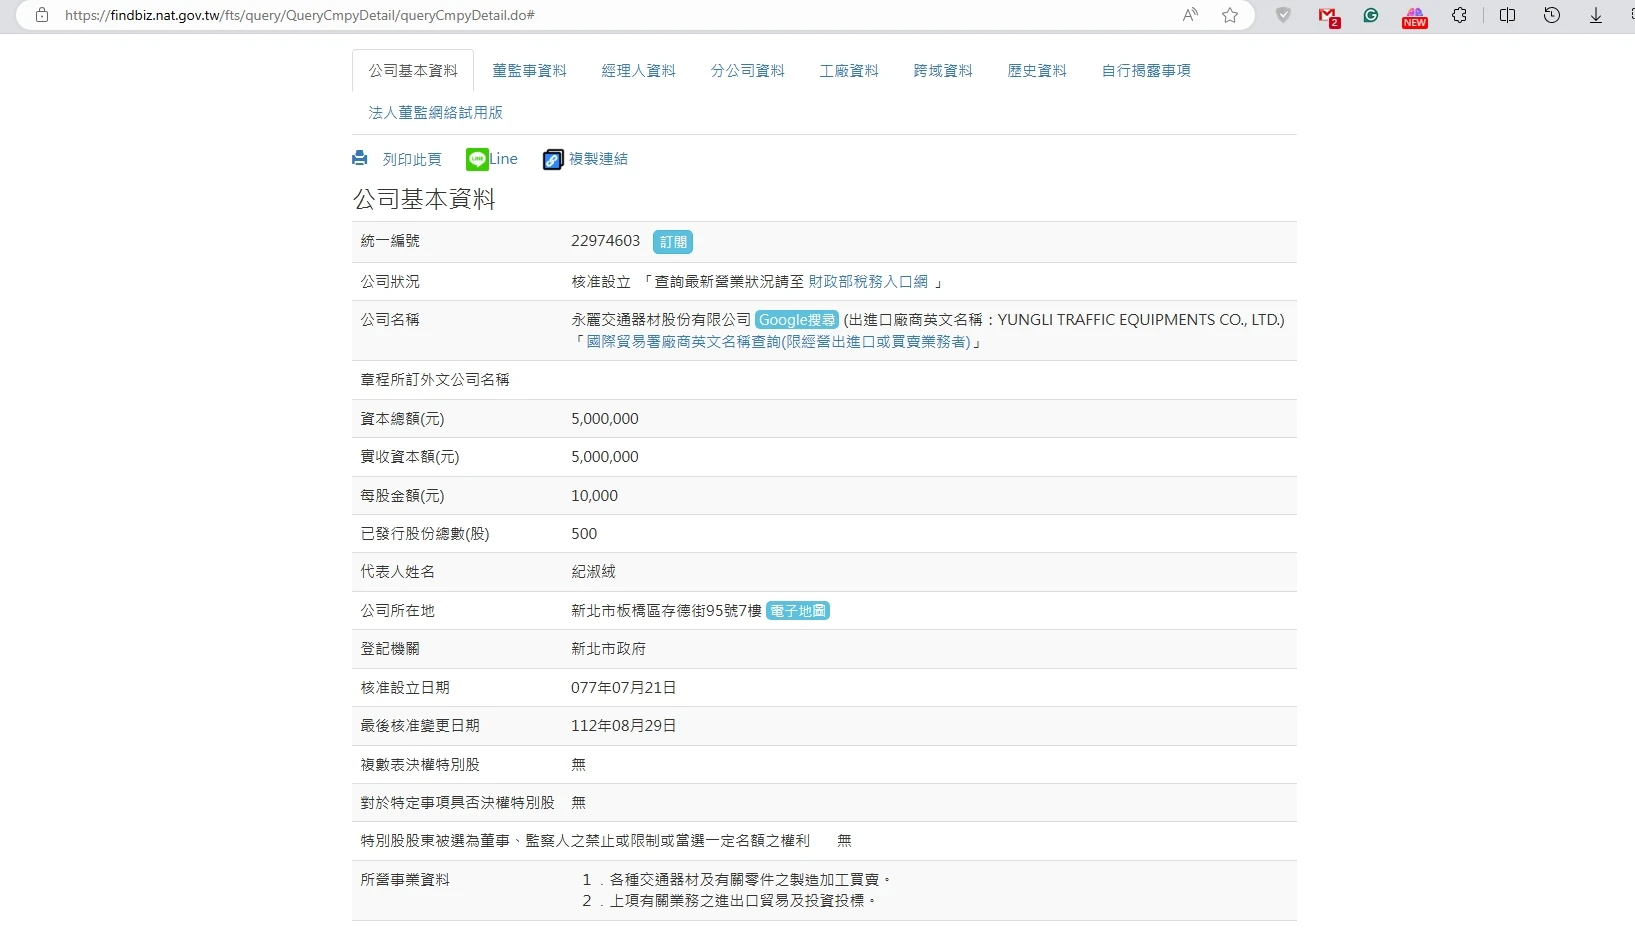This screenshot has width=1635, height=951.
Task: Open the 歷史資料 tab
Action: 1037,71
